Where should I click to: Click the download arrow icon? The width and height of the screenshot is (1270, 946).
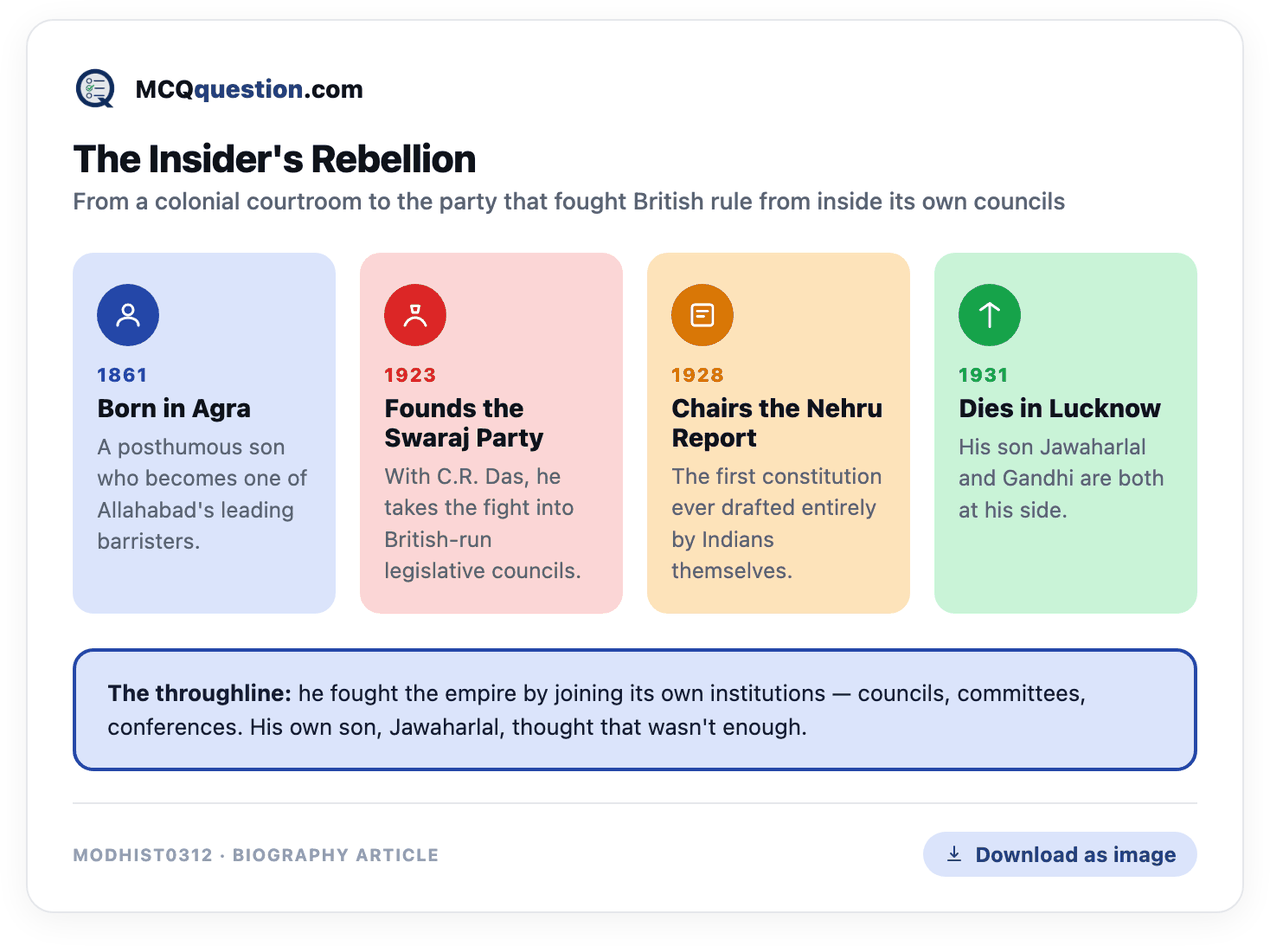[954, 854]
